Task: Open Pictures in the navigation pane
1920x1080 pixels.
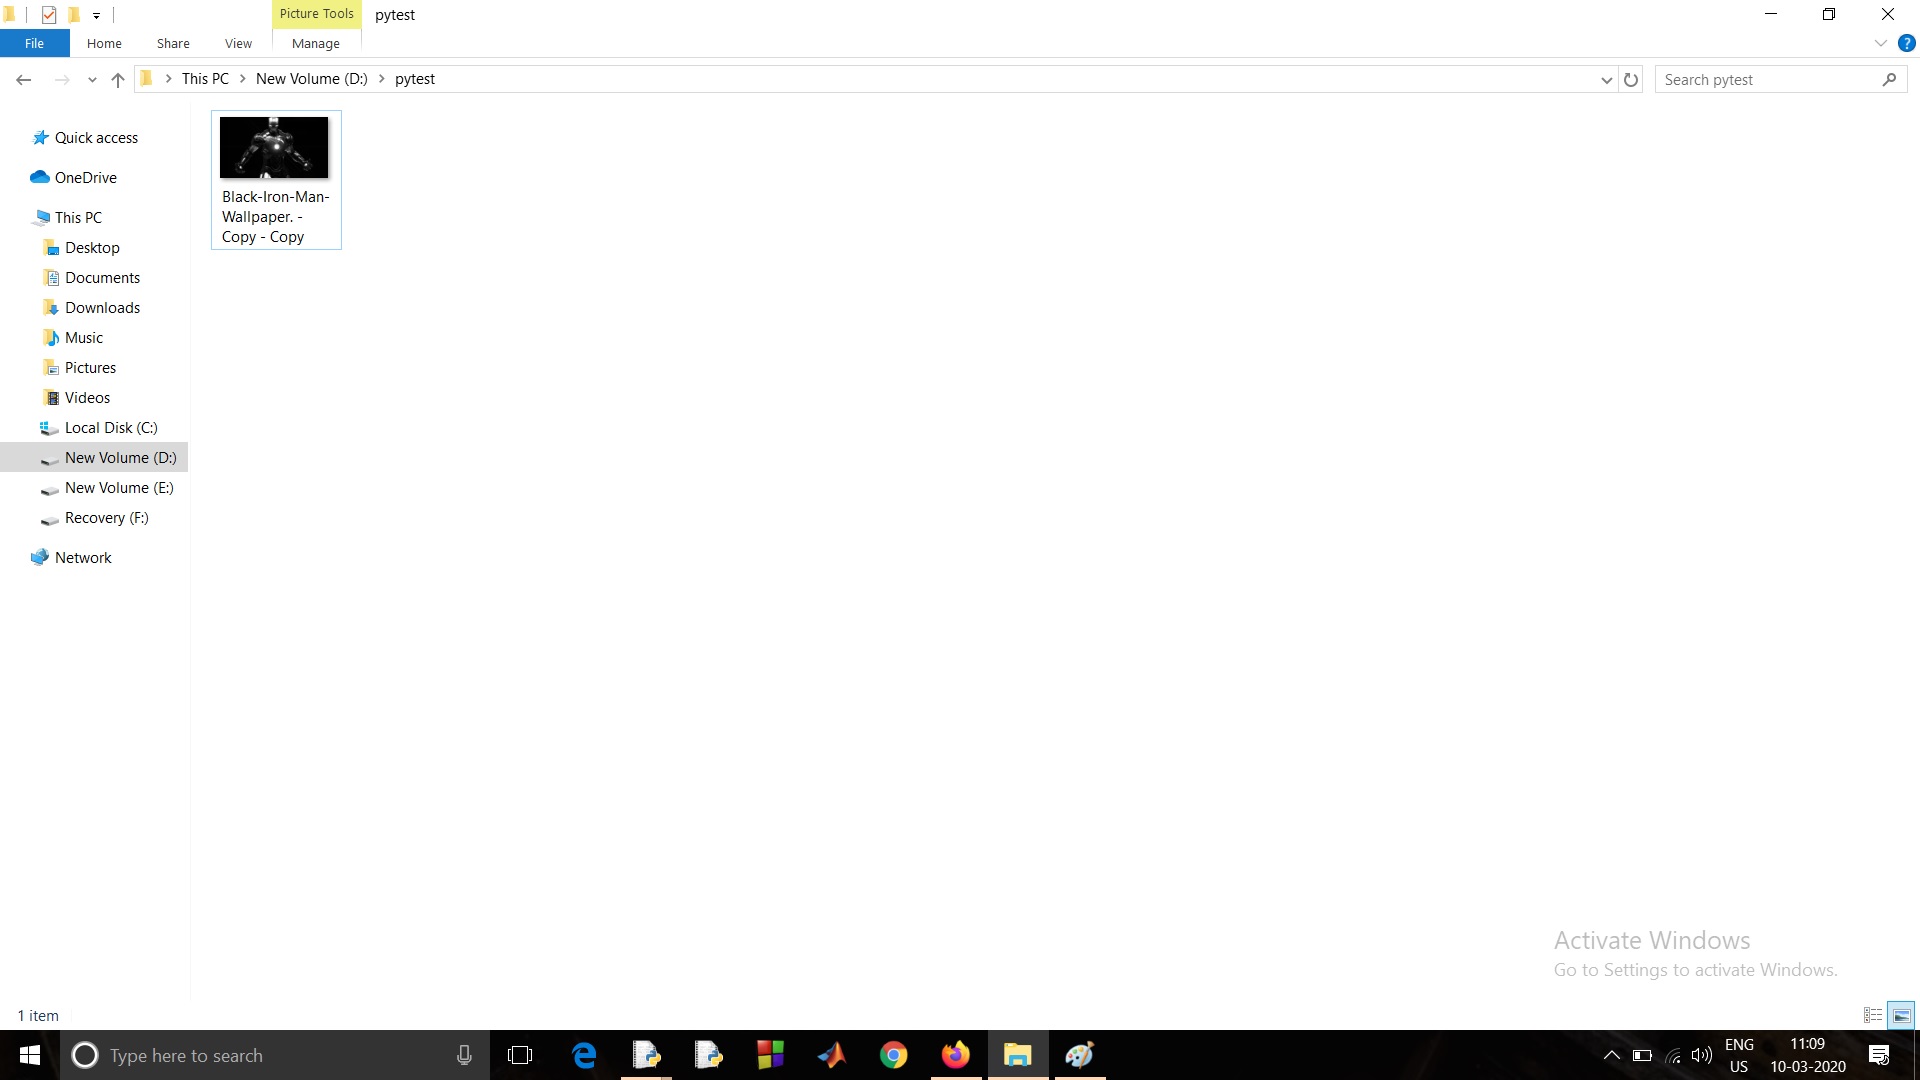Action: pyautogui.click(x=90, y=368)
